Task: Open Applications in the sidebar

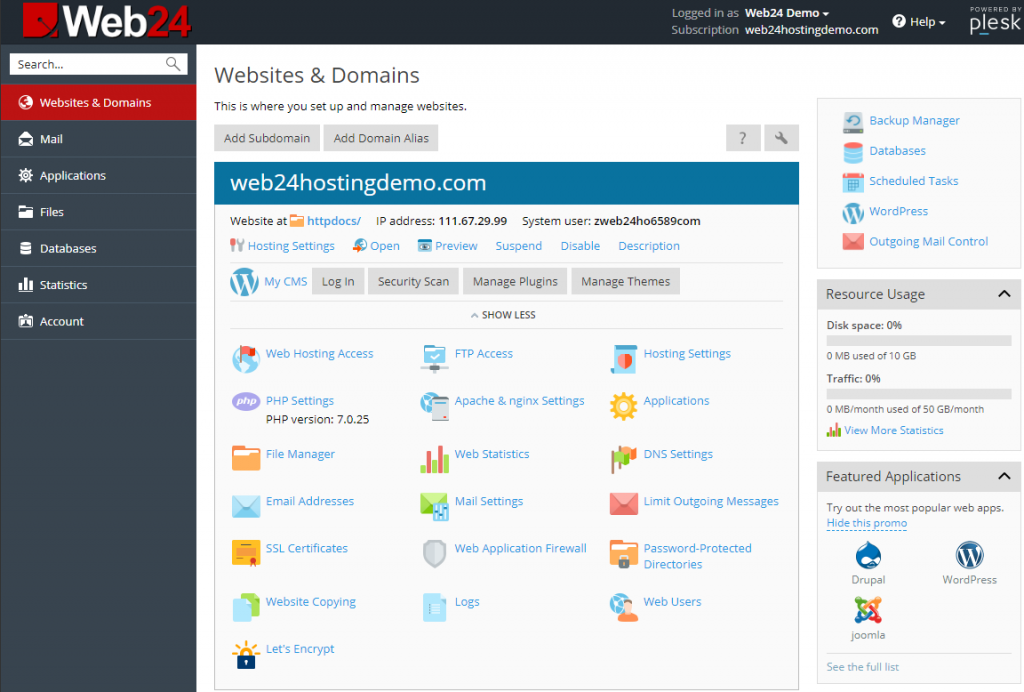Action: pos(99,176)
